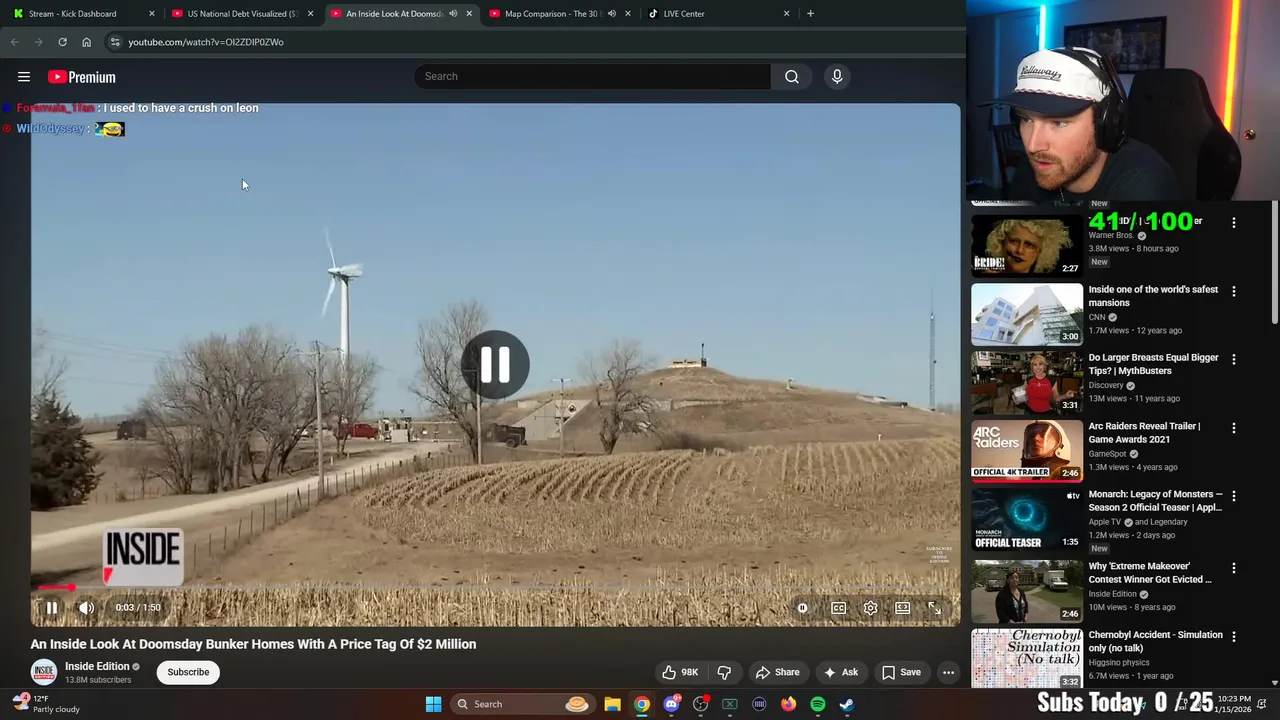Open a new browser tab with plus

(810, 14)
